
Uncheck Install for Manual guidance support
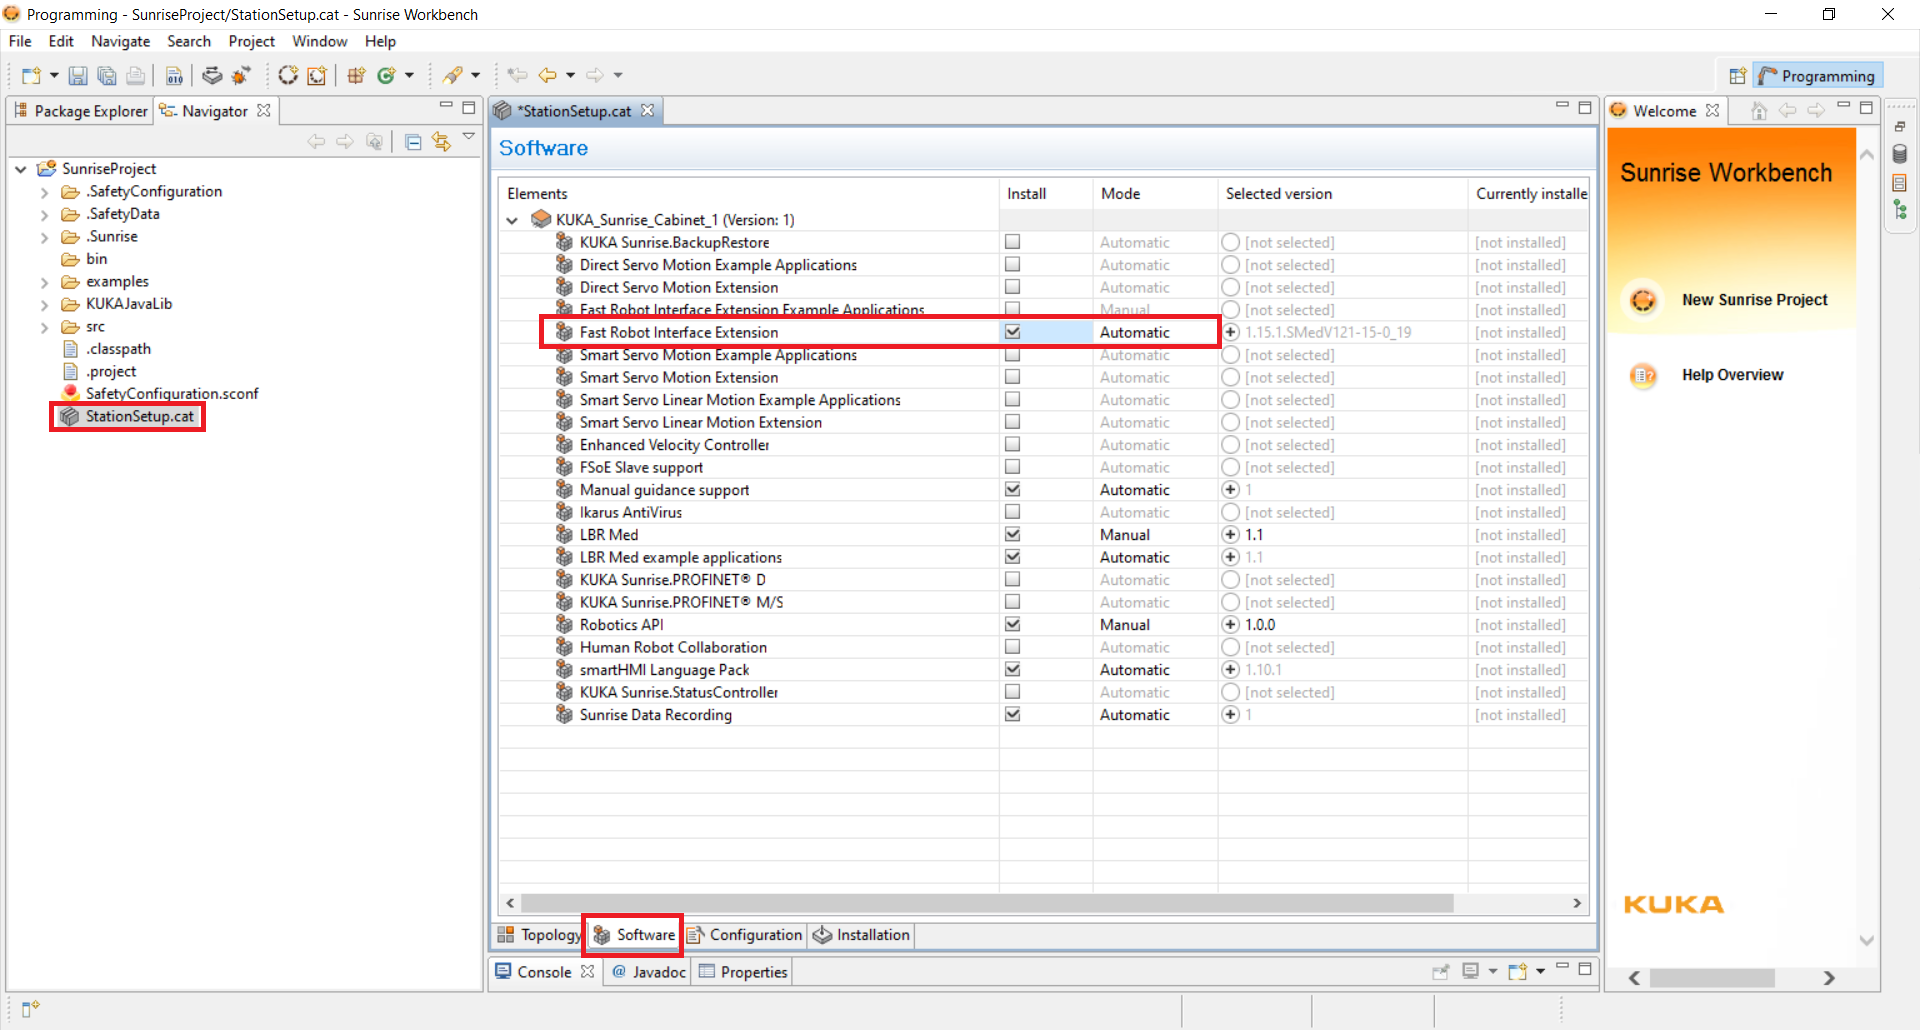[x=1012, y=489]
